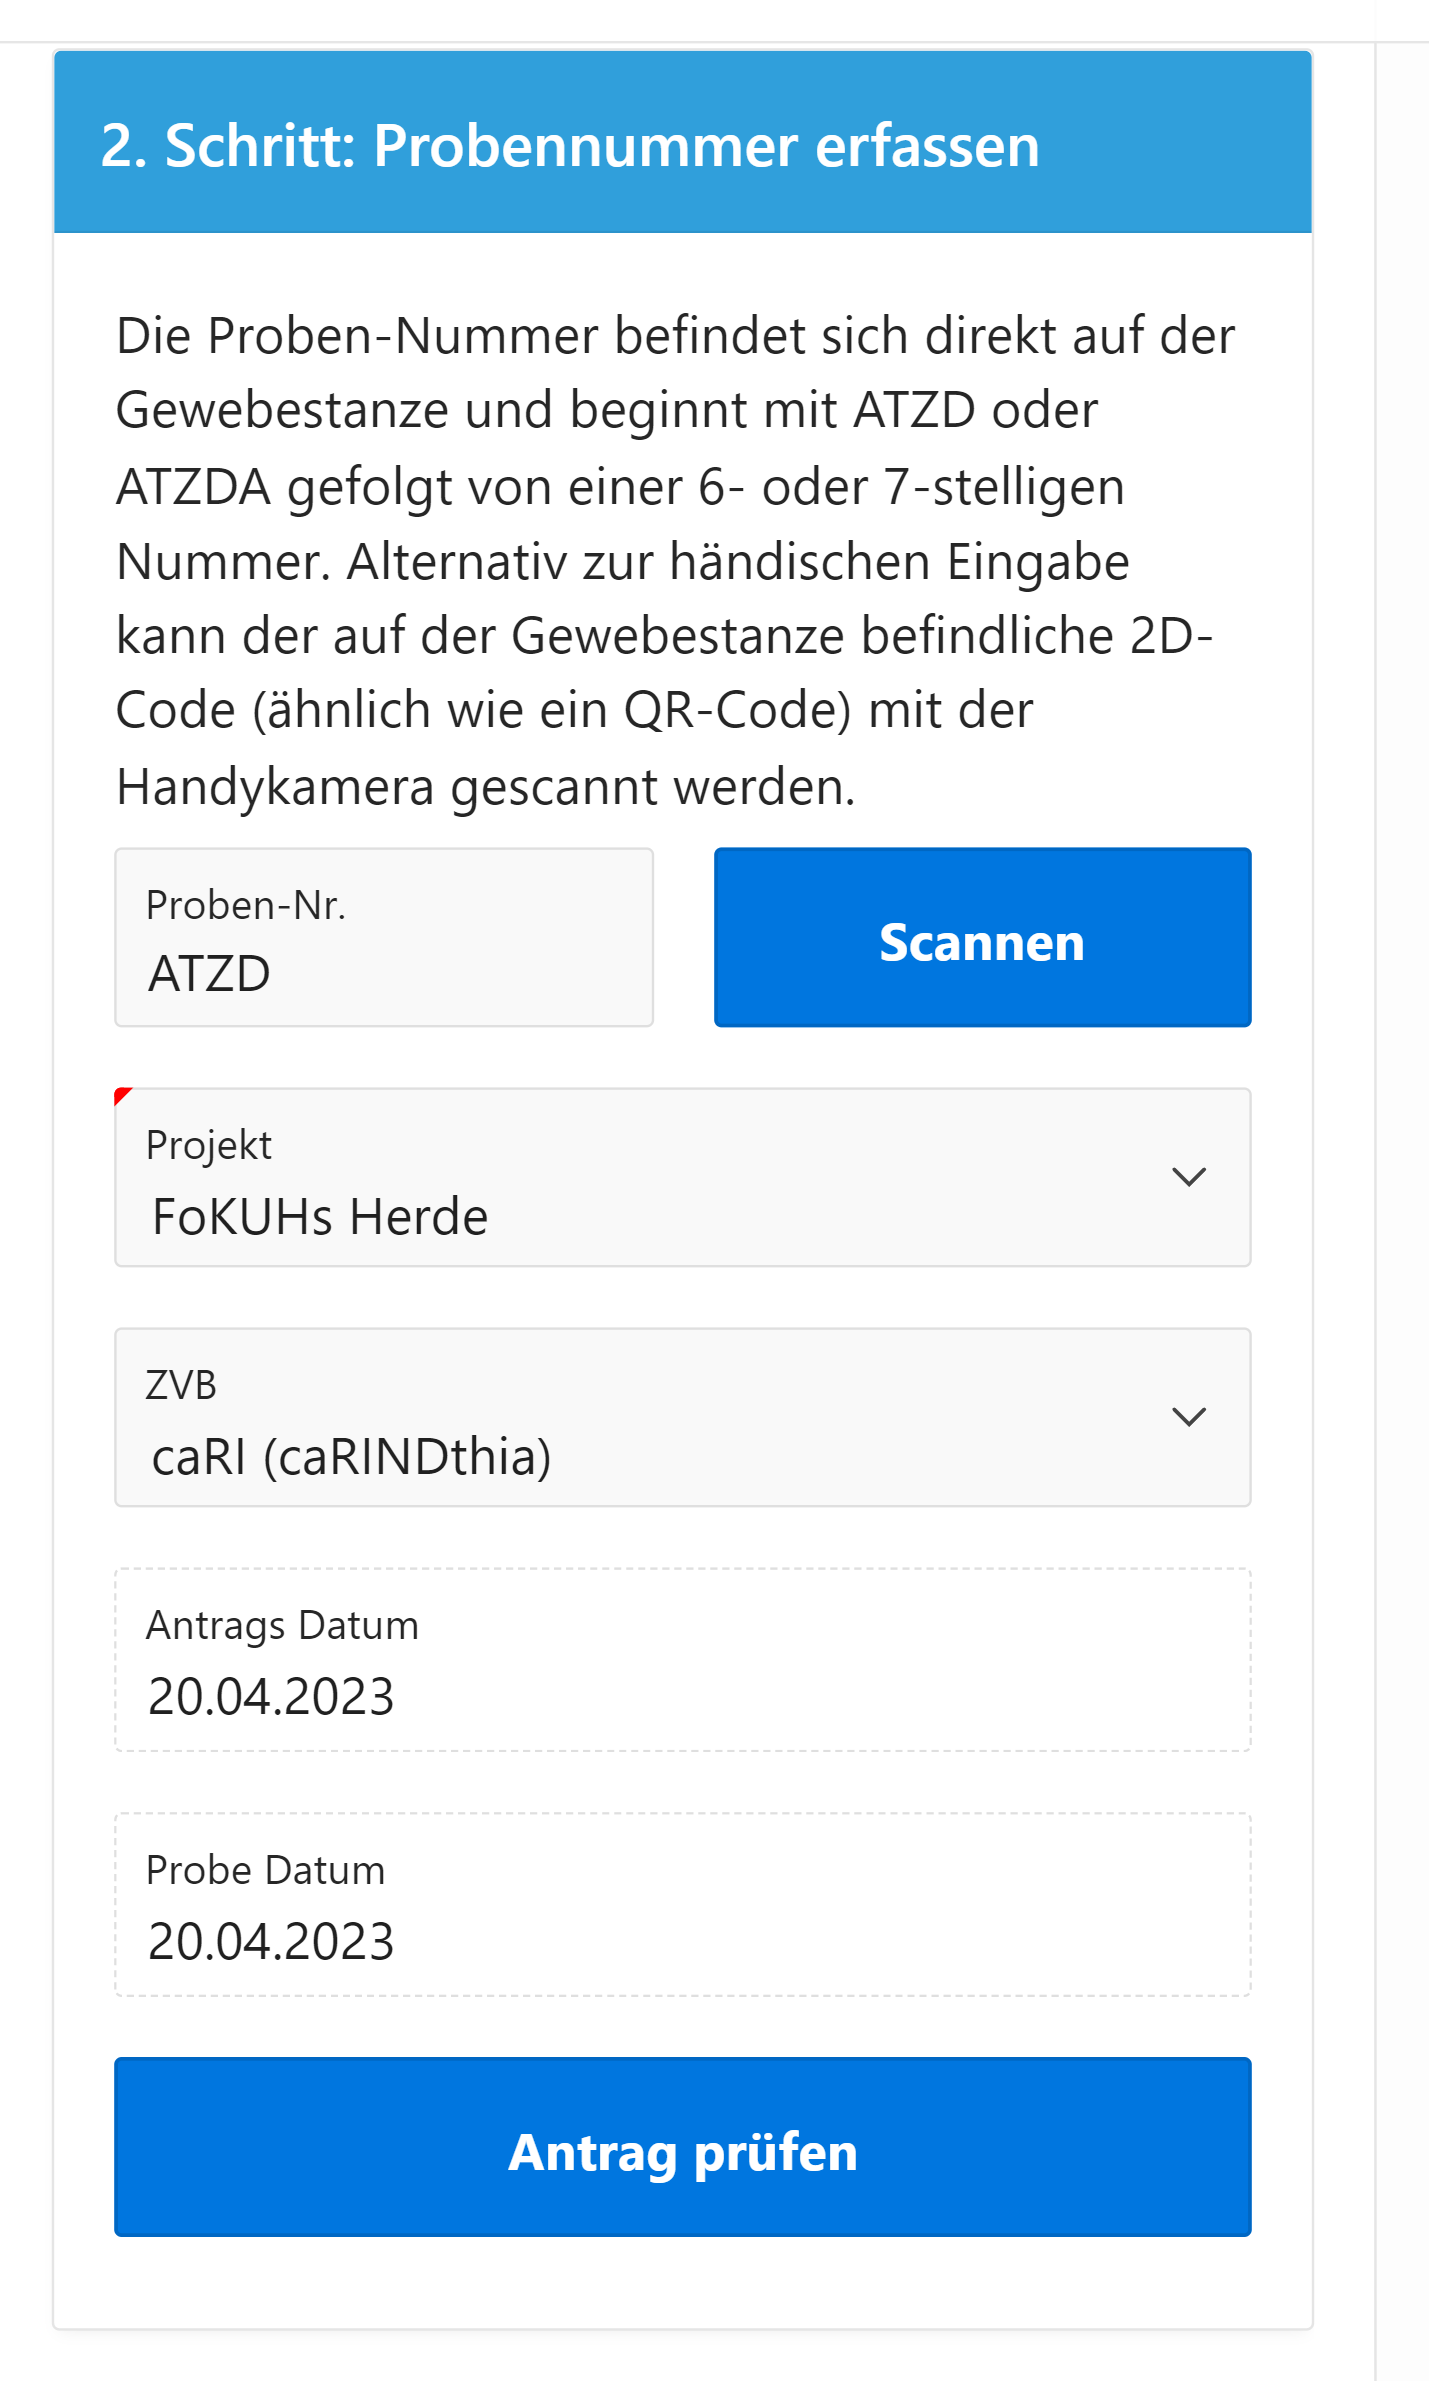Viewport: 1429px width, 2381px height.
Task: Click the Antrag prüfen button
Action: click(683, 2147)
